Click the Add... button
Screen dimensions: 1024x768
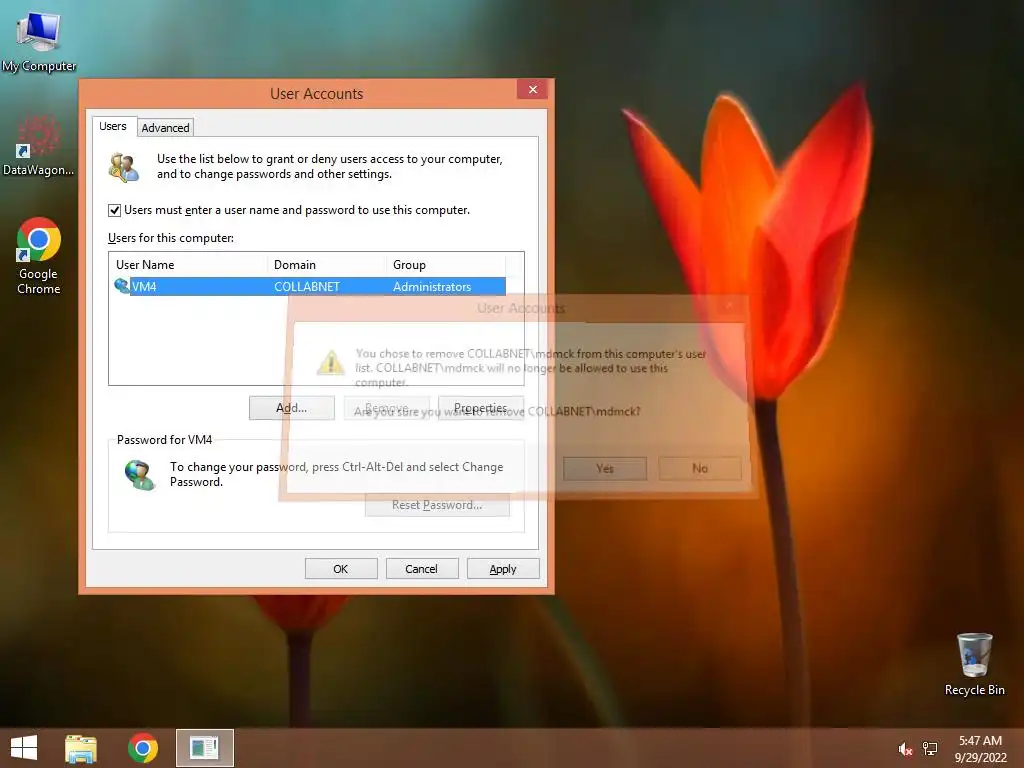click(x=292, y=408)
